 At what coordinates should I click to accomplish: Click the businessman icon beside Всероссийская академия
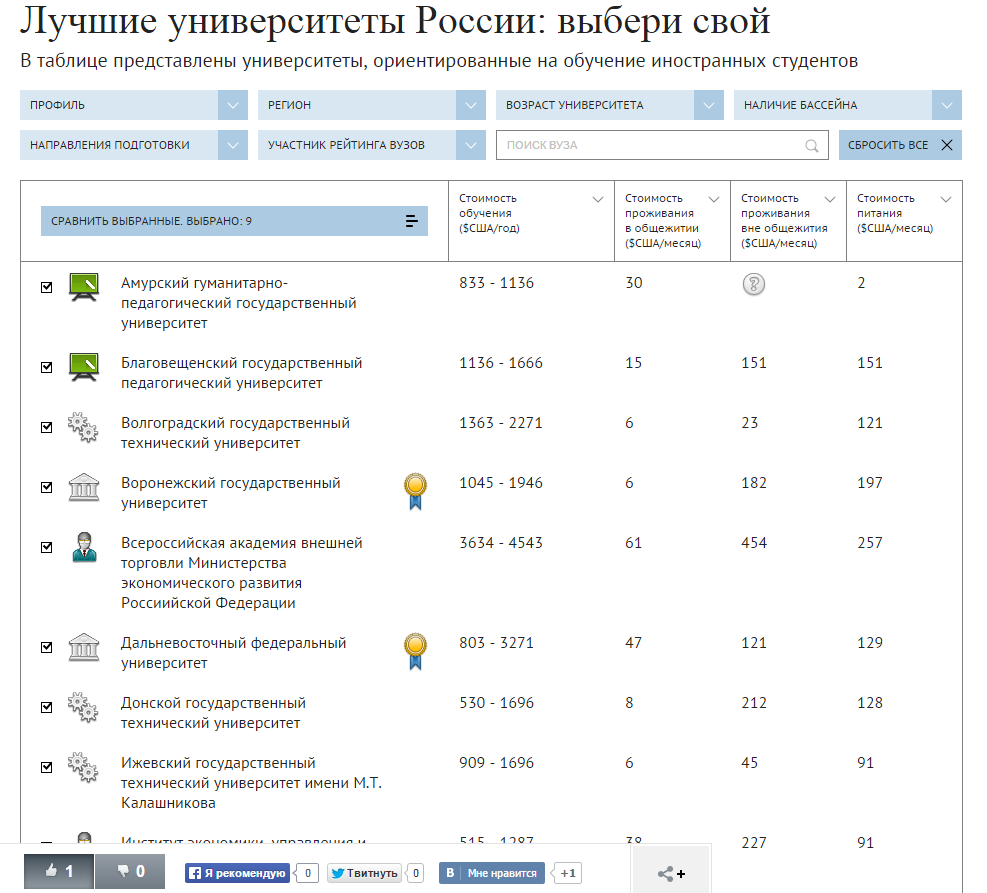click(x=84, y=547)
